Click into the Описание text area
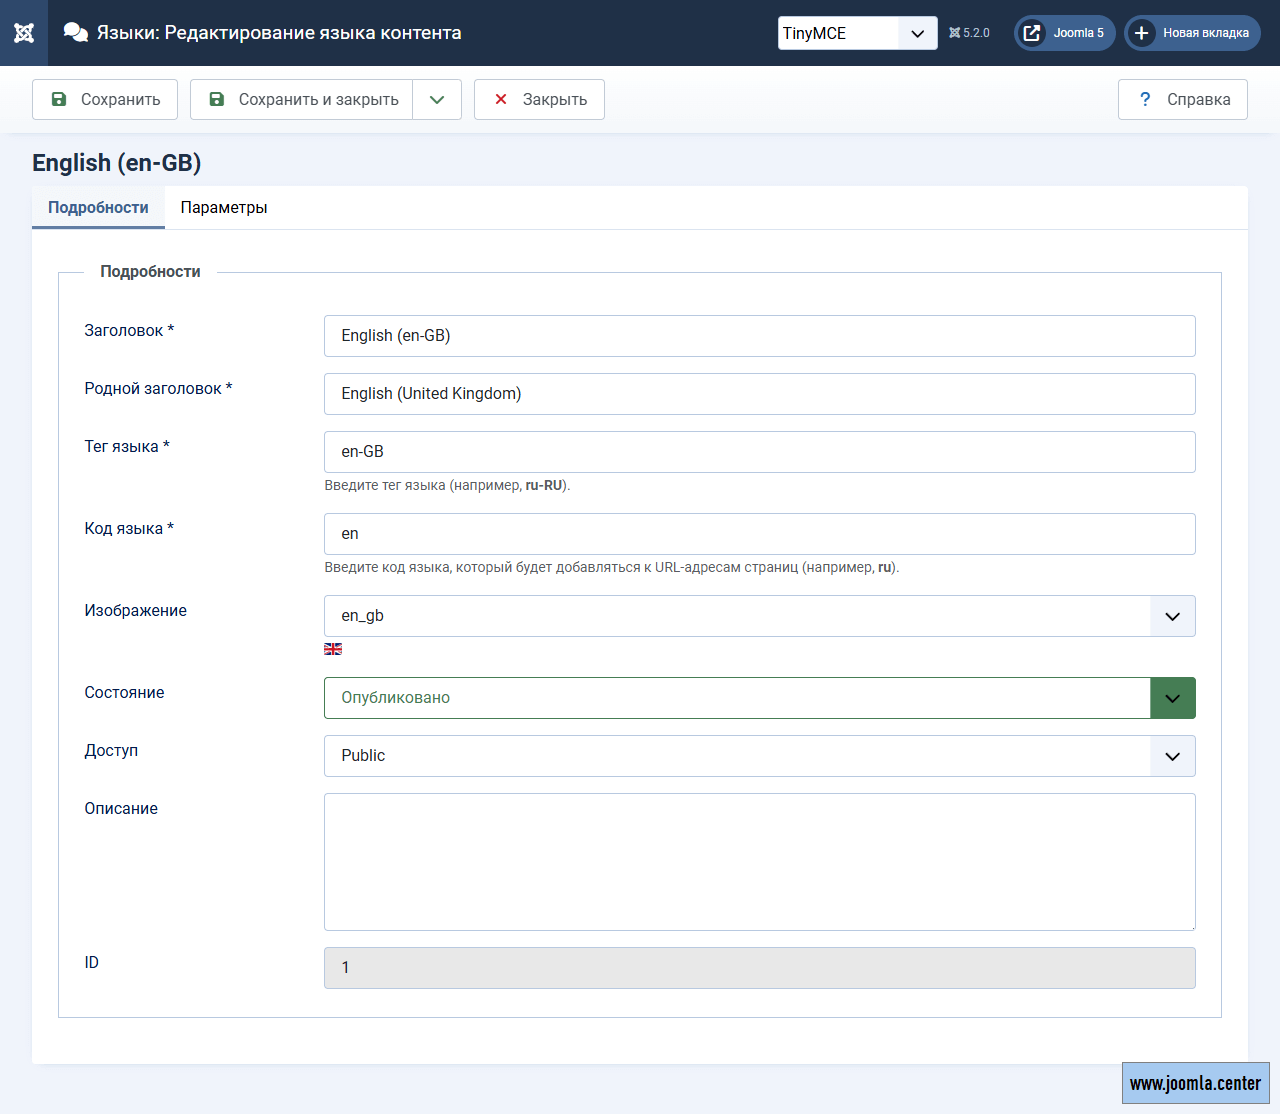This screenshot has height=1114, width=1280. click(759, 862)
